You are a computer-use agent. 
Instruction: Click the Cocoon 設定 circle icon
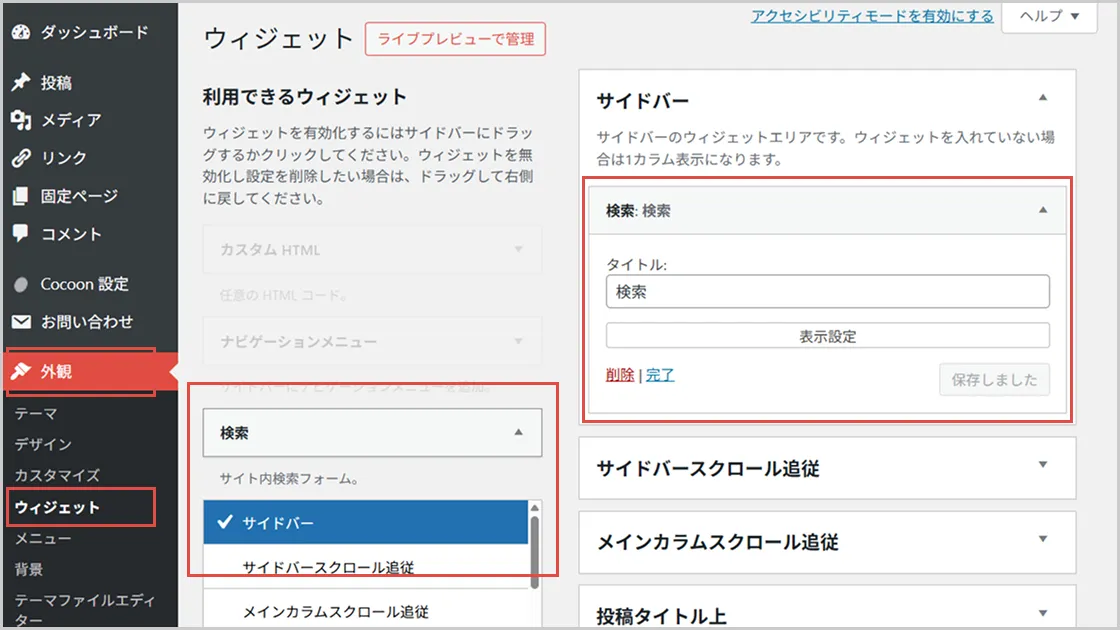[21, 285]
